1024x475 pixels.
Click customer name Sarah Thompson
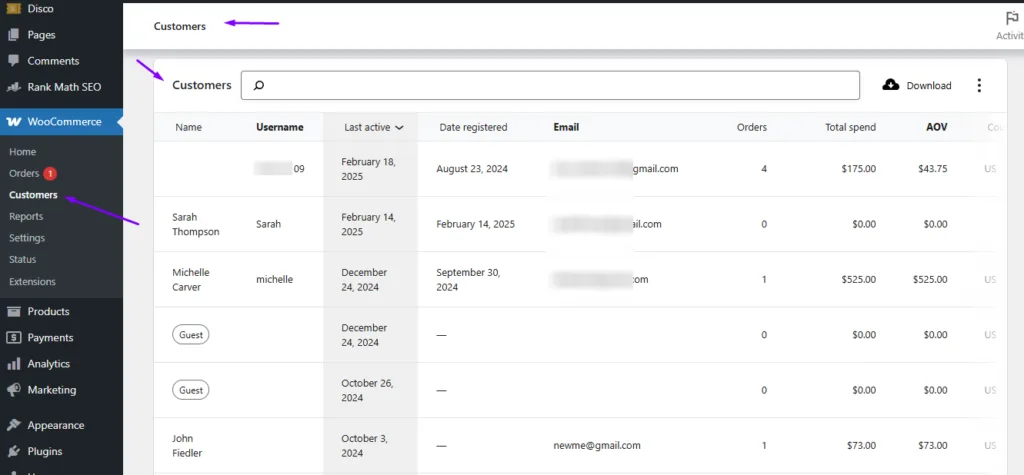196,224
